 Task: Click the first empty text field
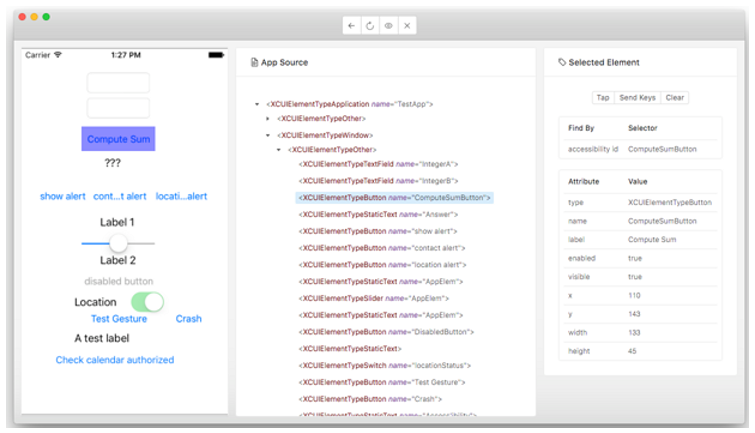(118, 83)
